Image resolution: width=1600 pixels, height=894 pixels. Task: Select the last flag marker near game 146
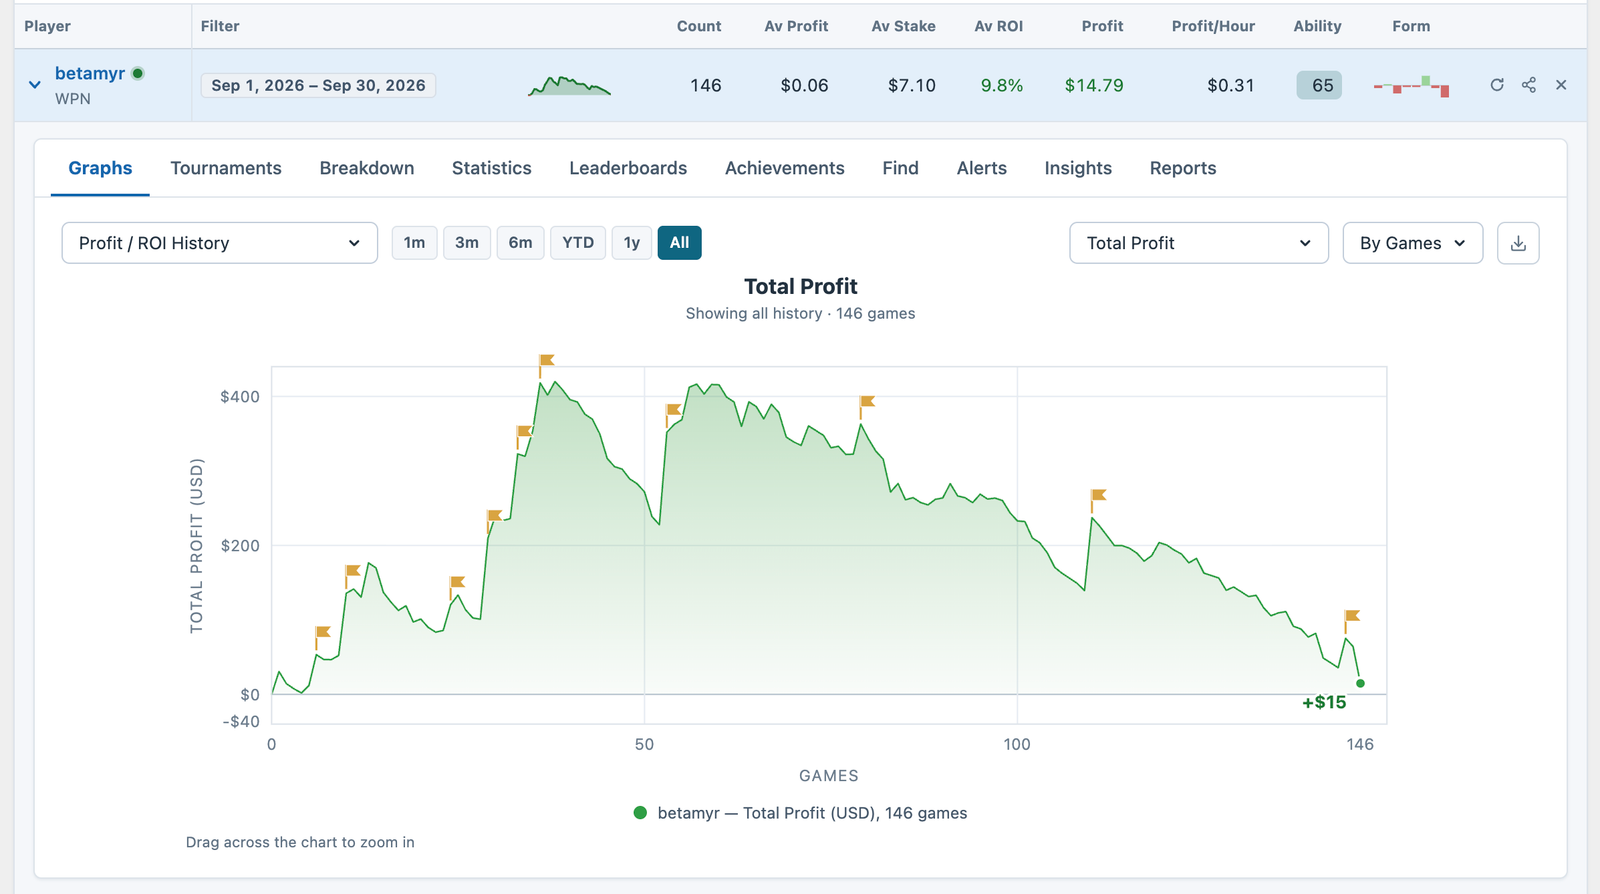(x=1351, y=618)
